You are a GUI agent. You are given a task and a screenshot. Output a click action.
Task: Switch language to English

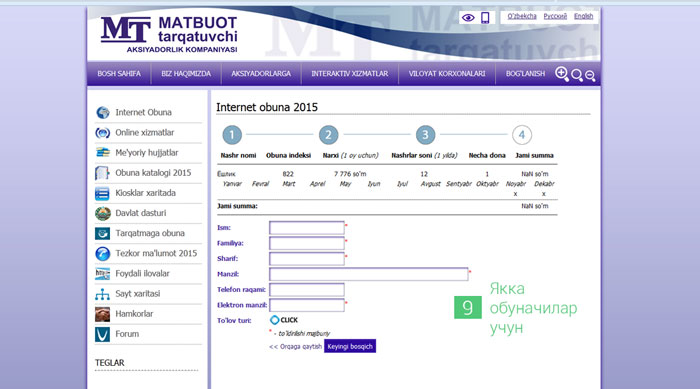coord(583,16)
